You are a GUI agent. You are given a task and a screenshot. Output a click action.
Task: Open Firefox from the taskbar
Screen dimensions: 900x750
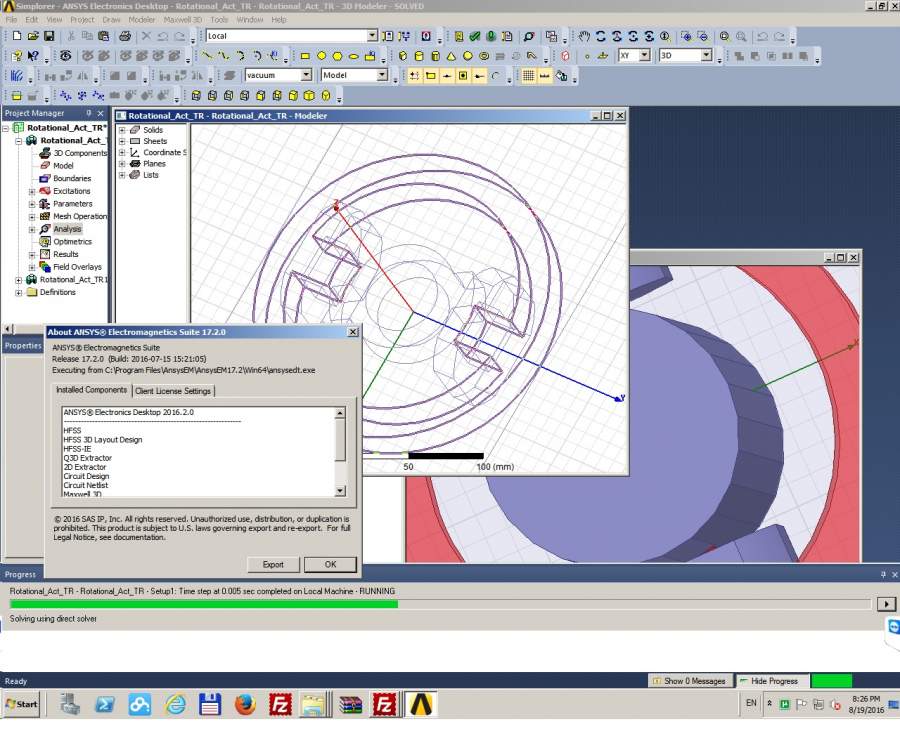(x=245, y=704)
